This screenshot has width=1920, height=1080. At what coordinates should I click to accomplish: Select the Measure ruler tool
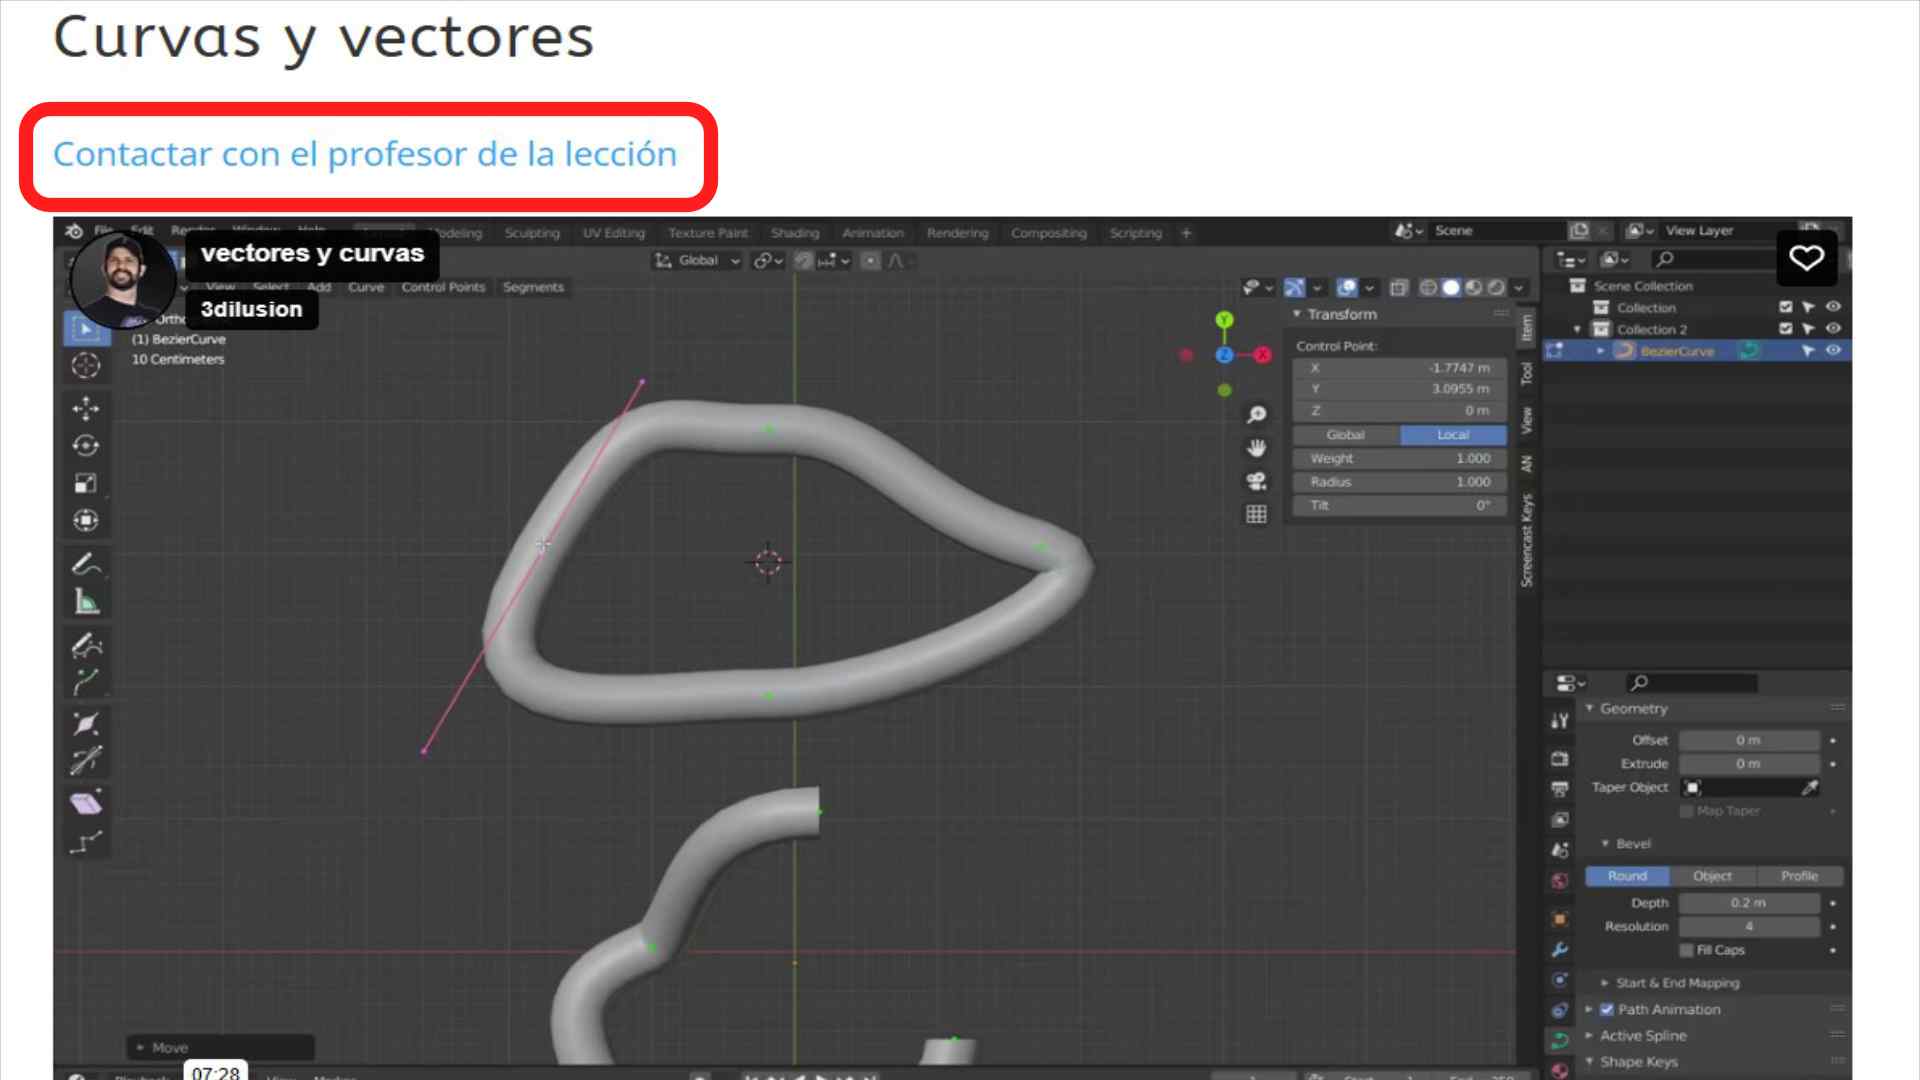86,602
